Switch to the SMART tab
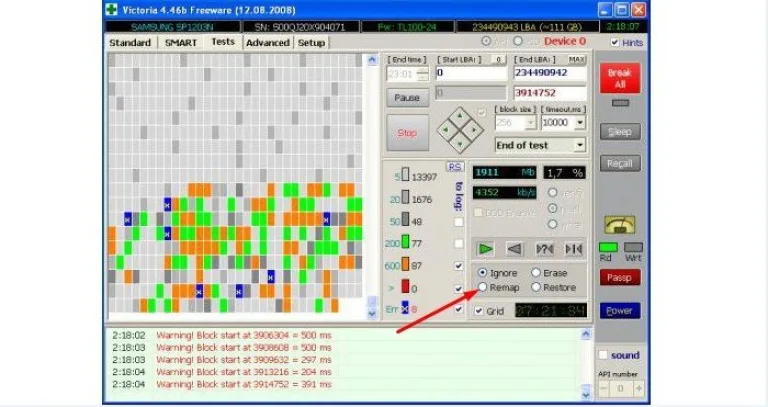Viewport: 768px width, 407px height. [181, 43]
